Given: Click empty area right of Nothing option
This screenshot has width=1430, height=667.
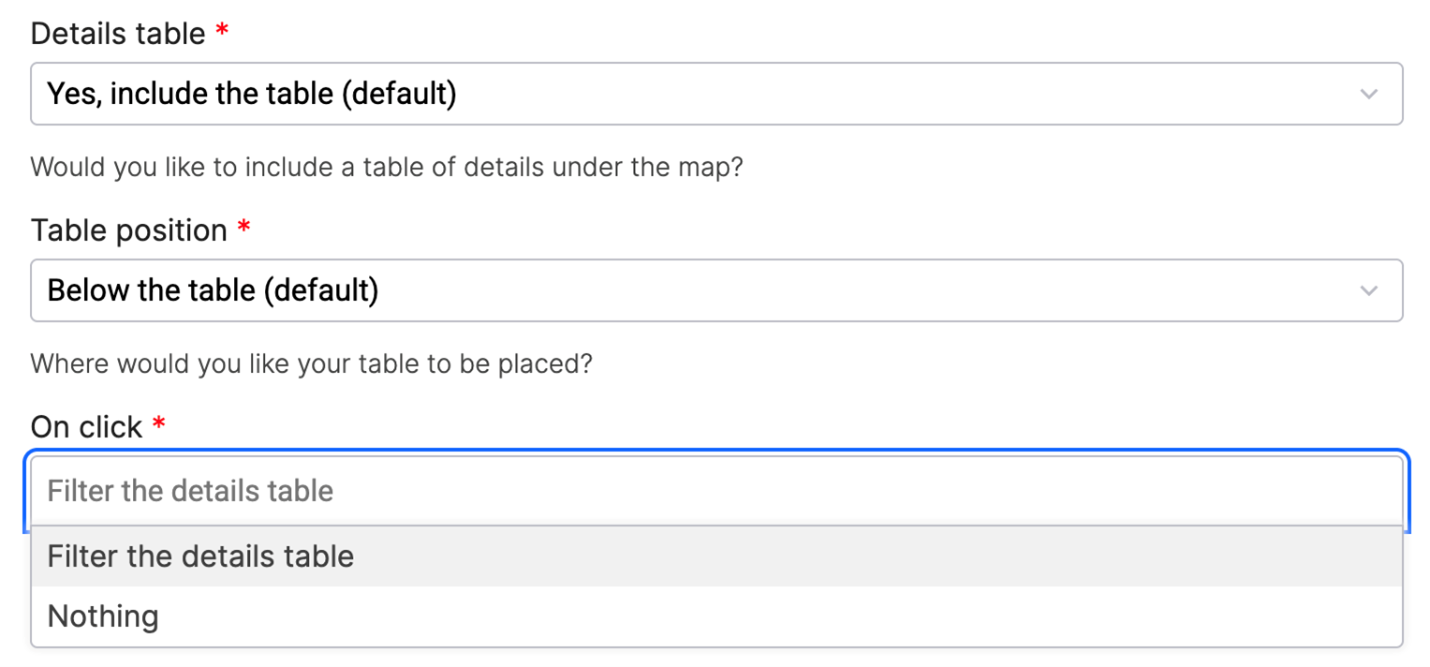Looking at the screenshot, I should tap(780, 616).
